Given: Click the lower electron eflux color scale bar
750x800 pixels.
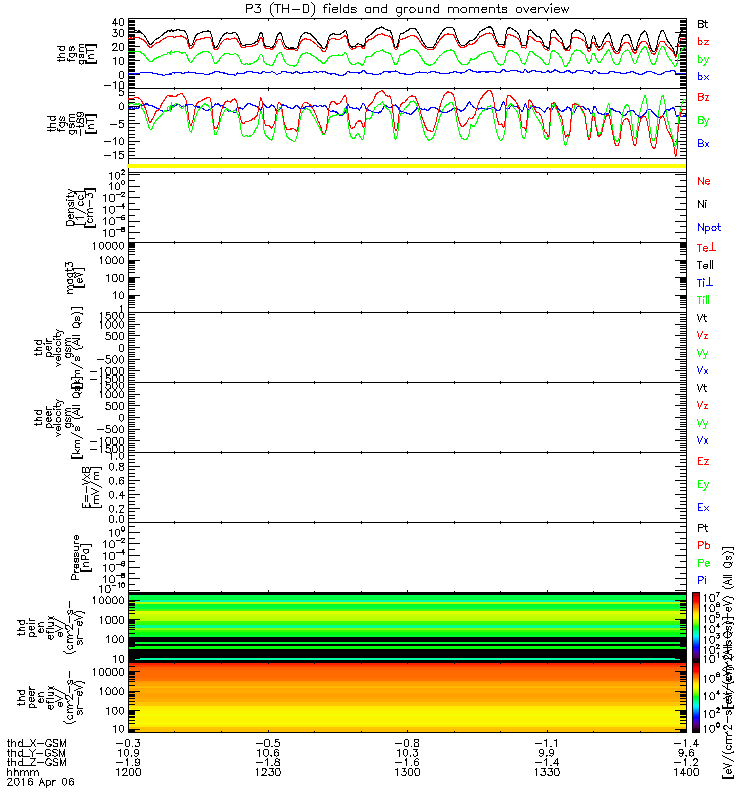Looking at the screenshot, I should 696,697.
